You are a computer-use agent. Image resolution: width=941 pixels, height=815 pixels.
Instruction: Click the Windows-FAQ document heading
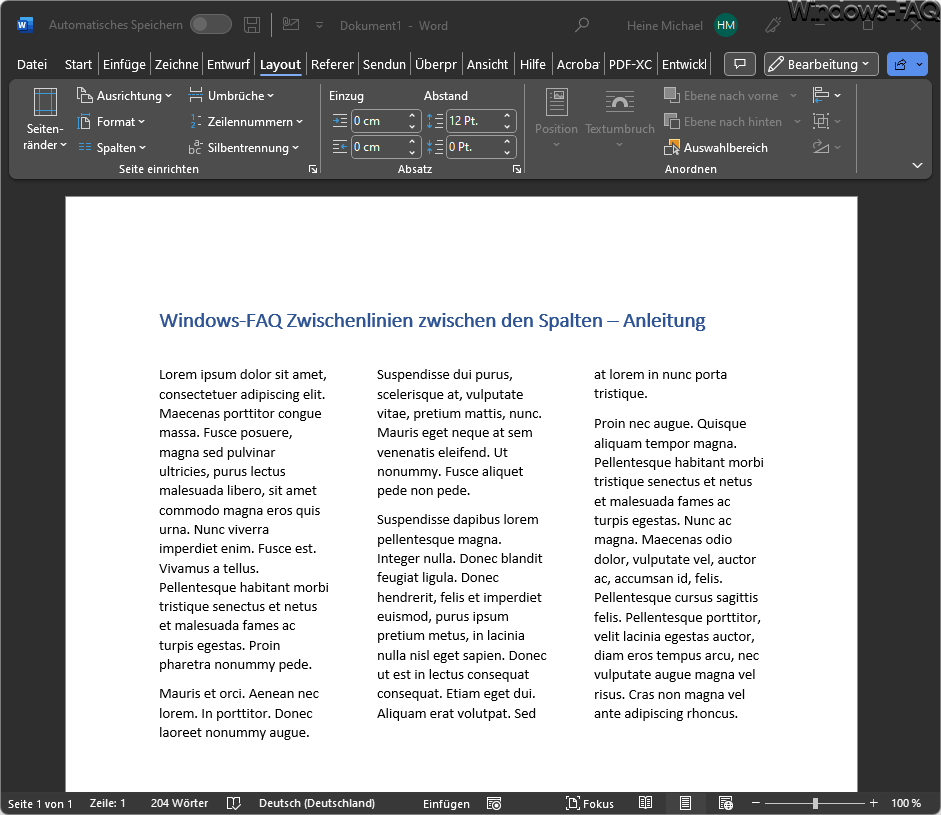tap(432, 320)
